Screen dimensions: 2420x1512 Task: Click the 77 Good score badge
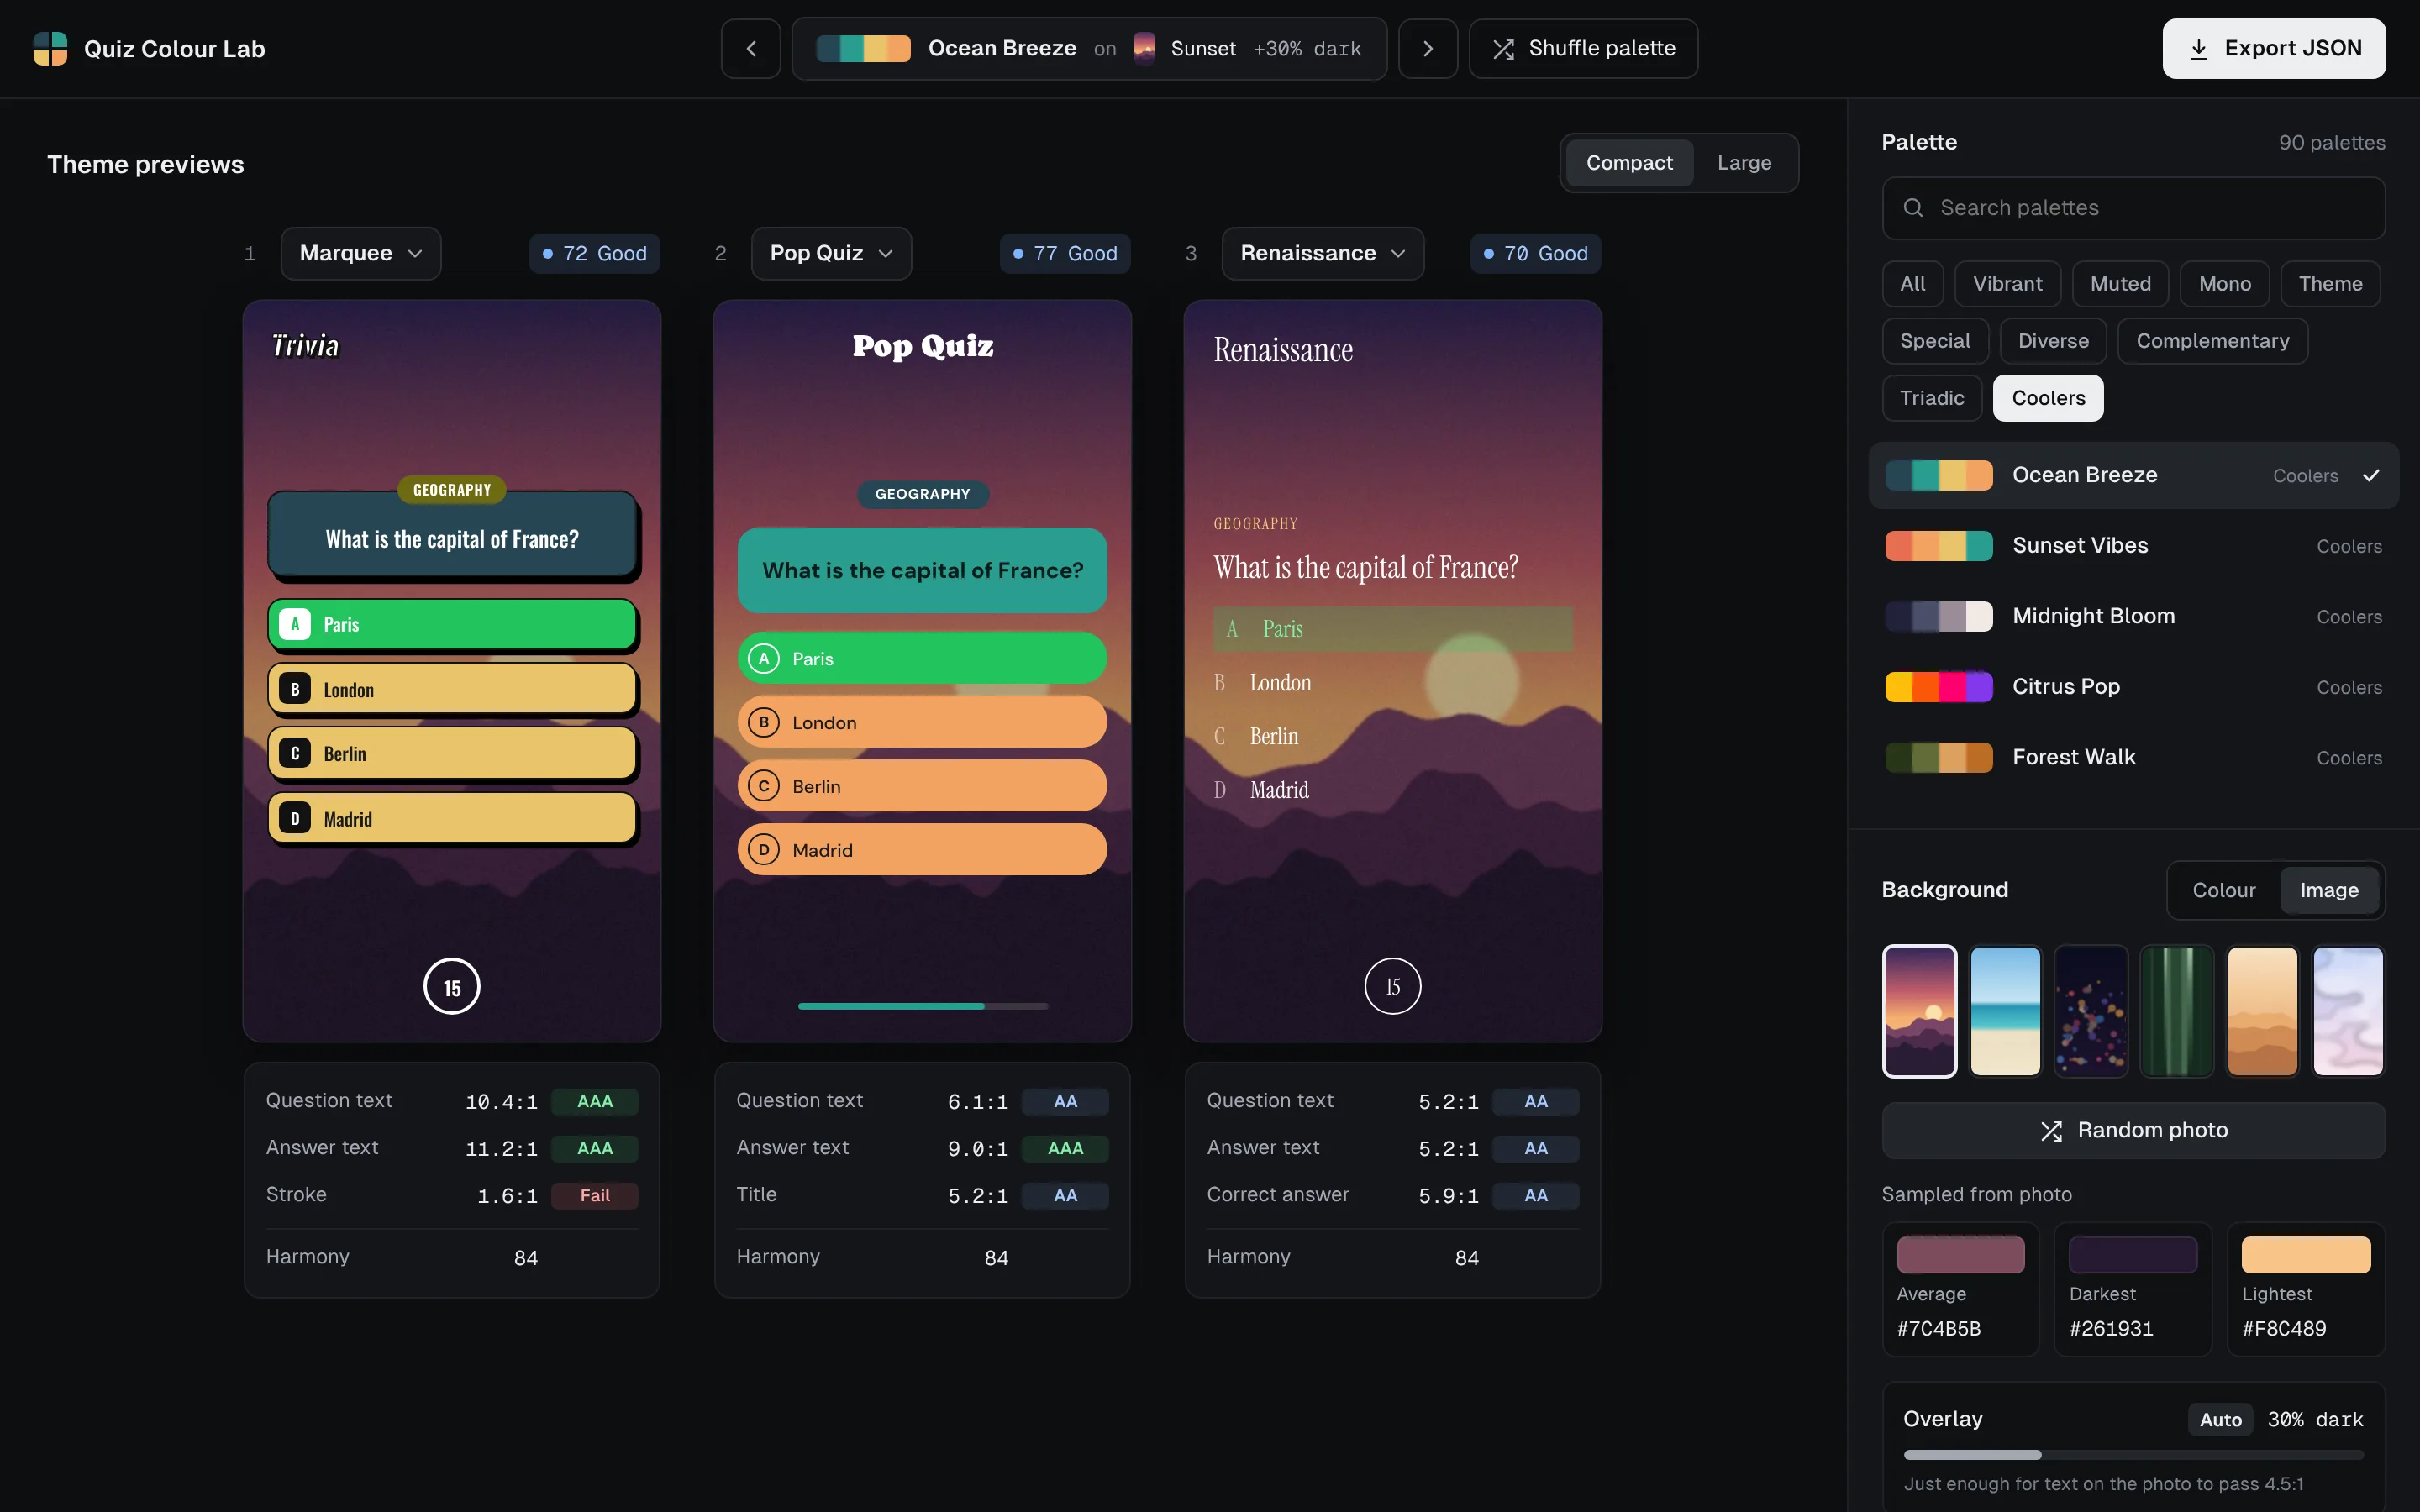[1065, 254]
